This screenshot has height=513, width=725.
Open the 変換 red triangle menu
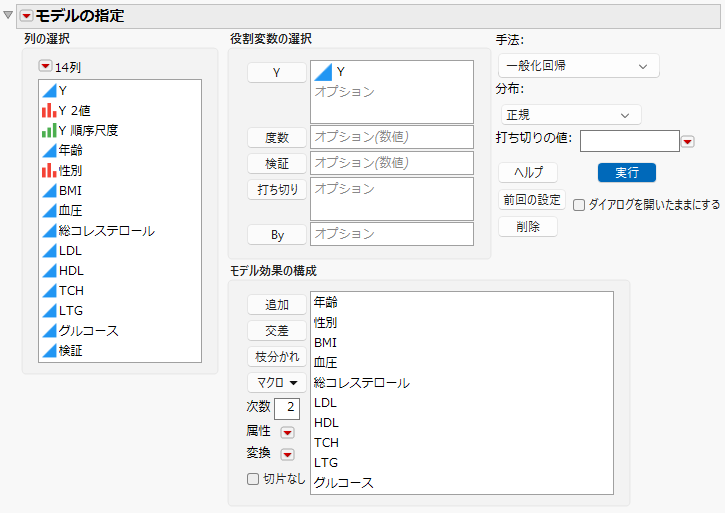point(287,455)
